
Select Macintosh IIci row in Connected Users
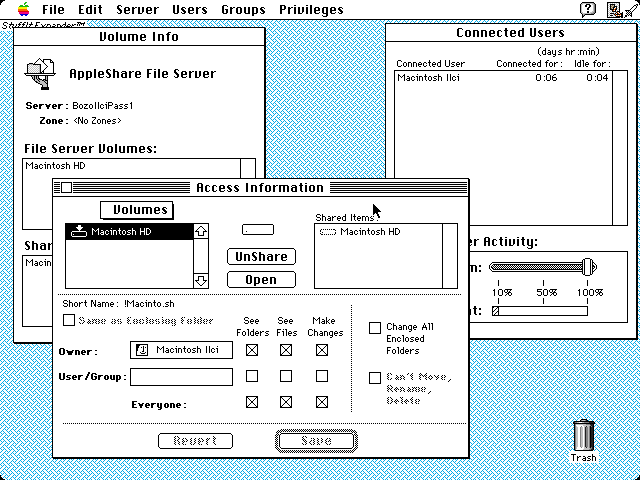[x=504, y=78]
